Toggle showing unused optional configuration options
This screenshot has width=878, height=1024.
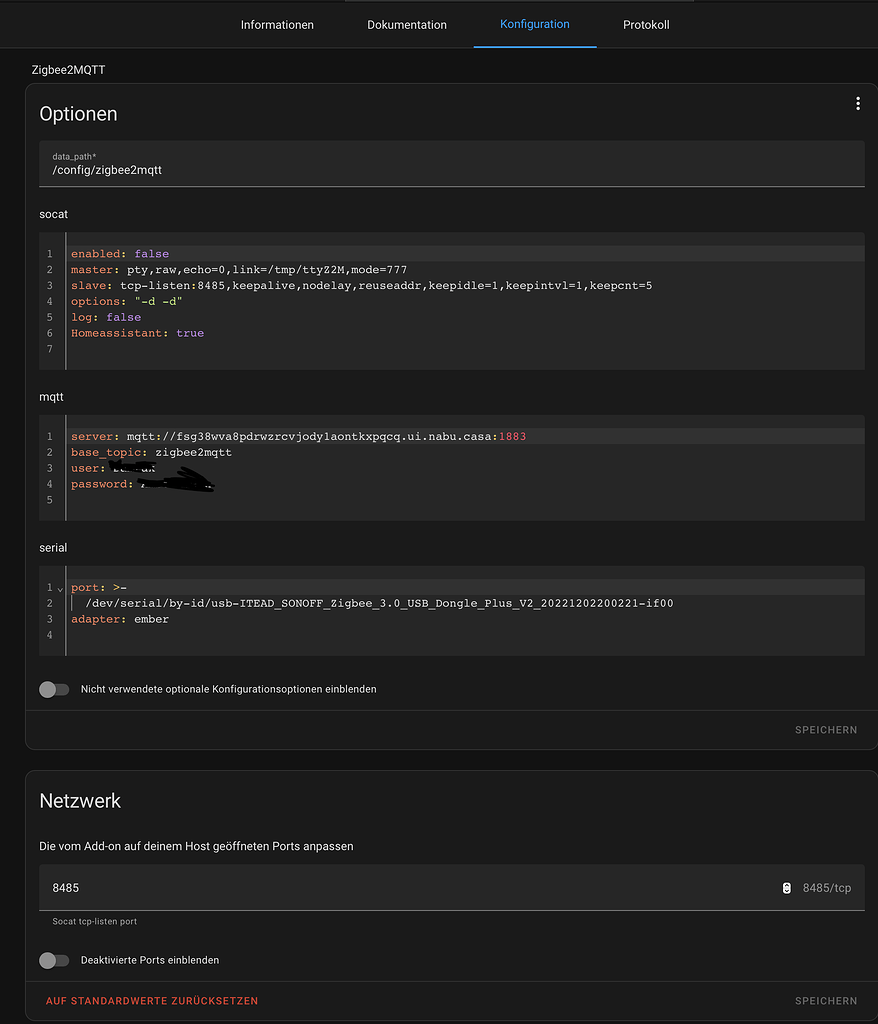[x=54, y=689]
